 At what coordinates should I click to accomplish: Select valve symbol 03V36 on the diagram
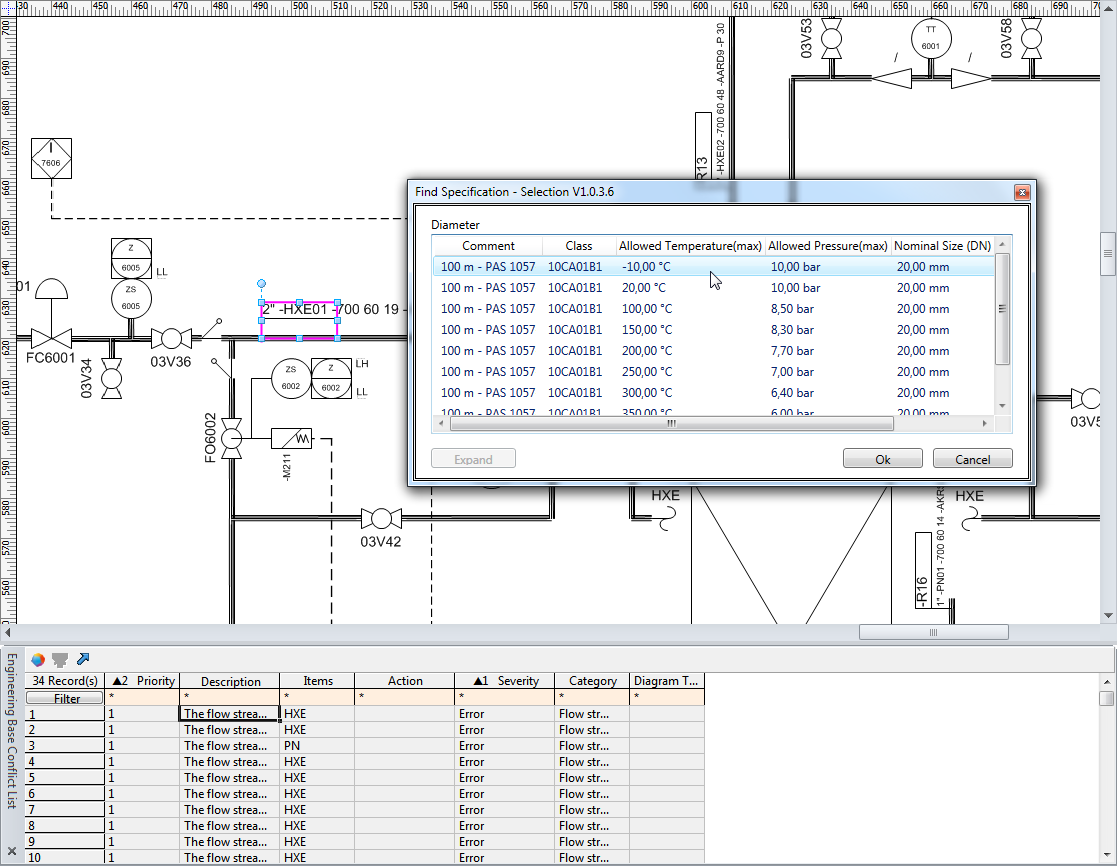click(x=171, y=338)
